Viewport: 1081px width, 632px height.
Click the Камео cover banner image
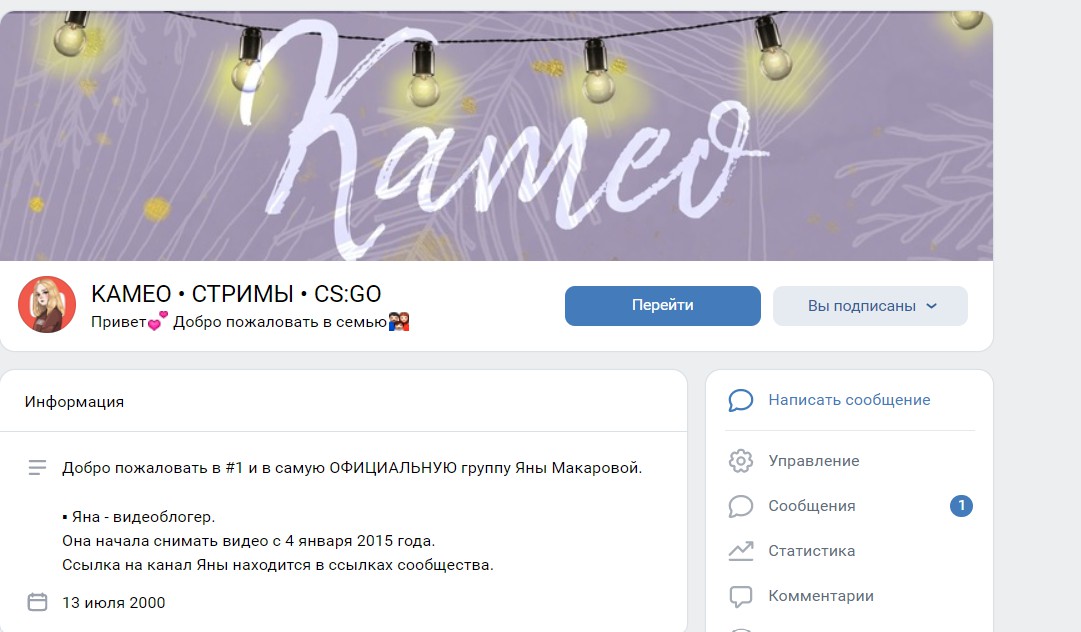click(x=496, y=136)
